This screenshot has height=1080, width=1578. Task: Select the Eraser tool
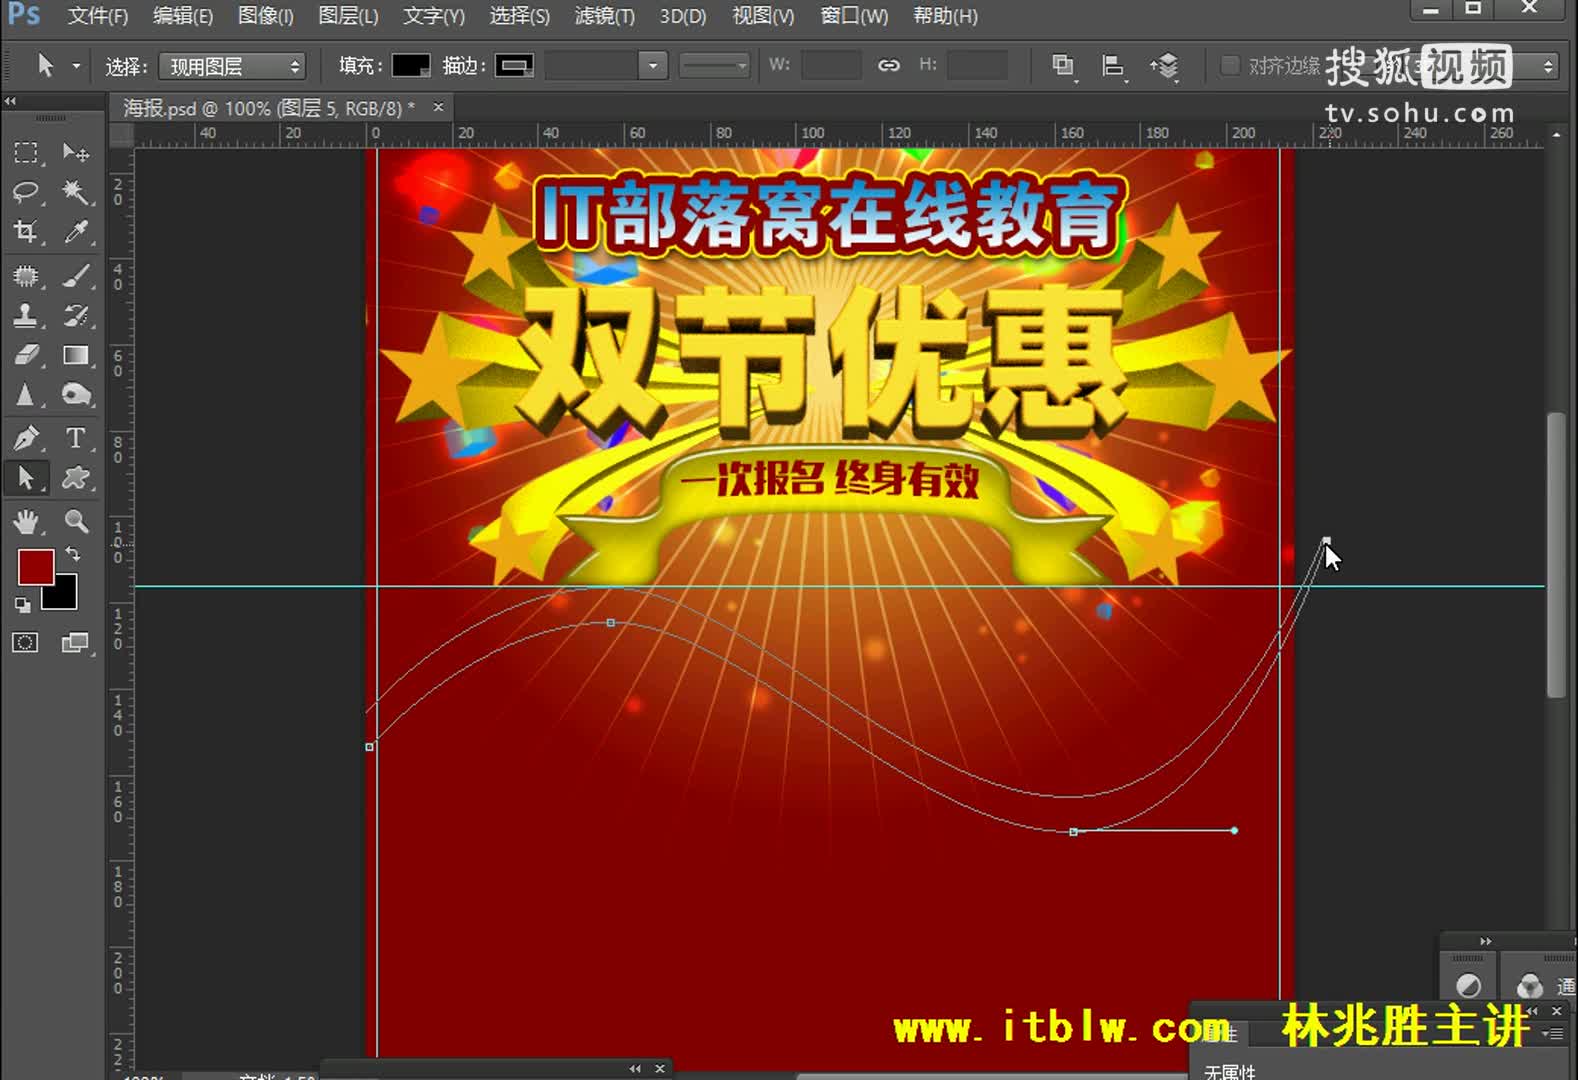click(26, 355)
